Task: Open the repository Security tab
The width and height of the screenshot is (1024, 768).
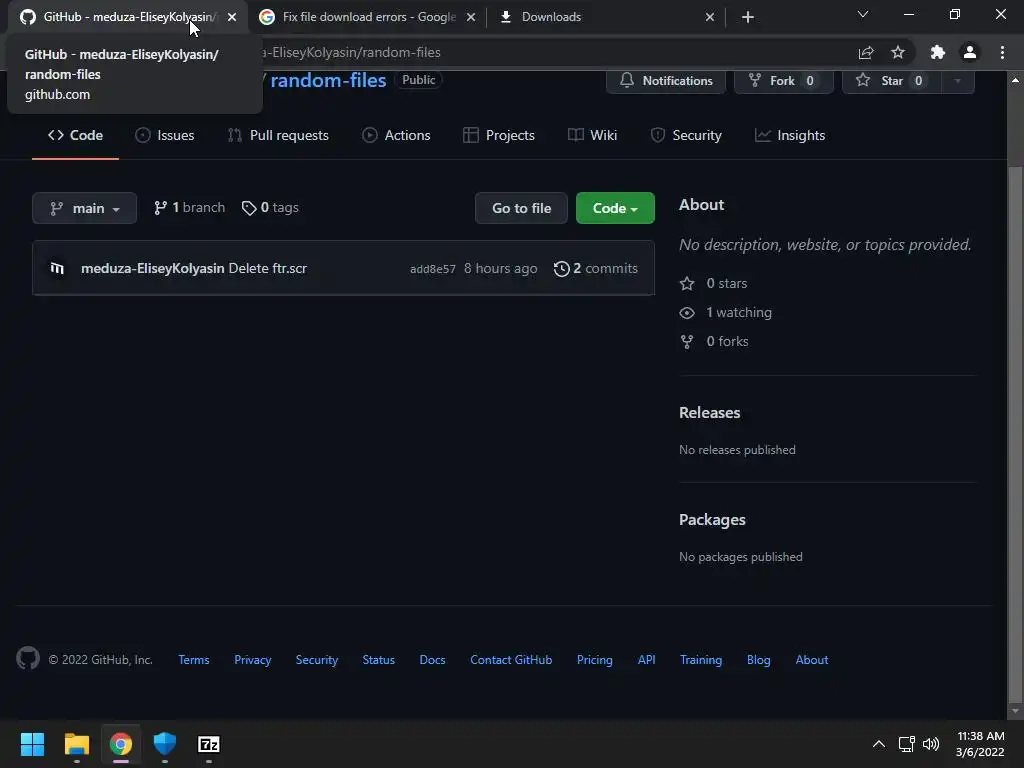Action: 686,135
